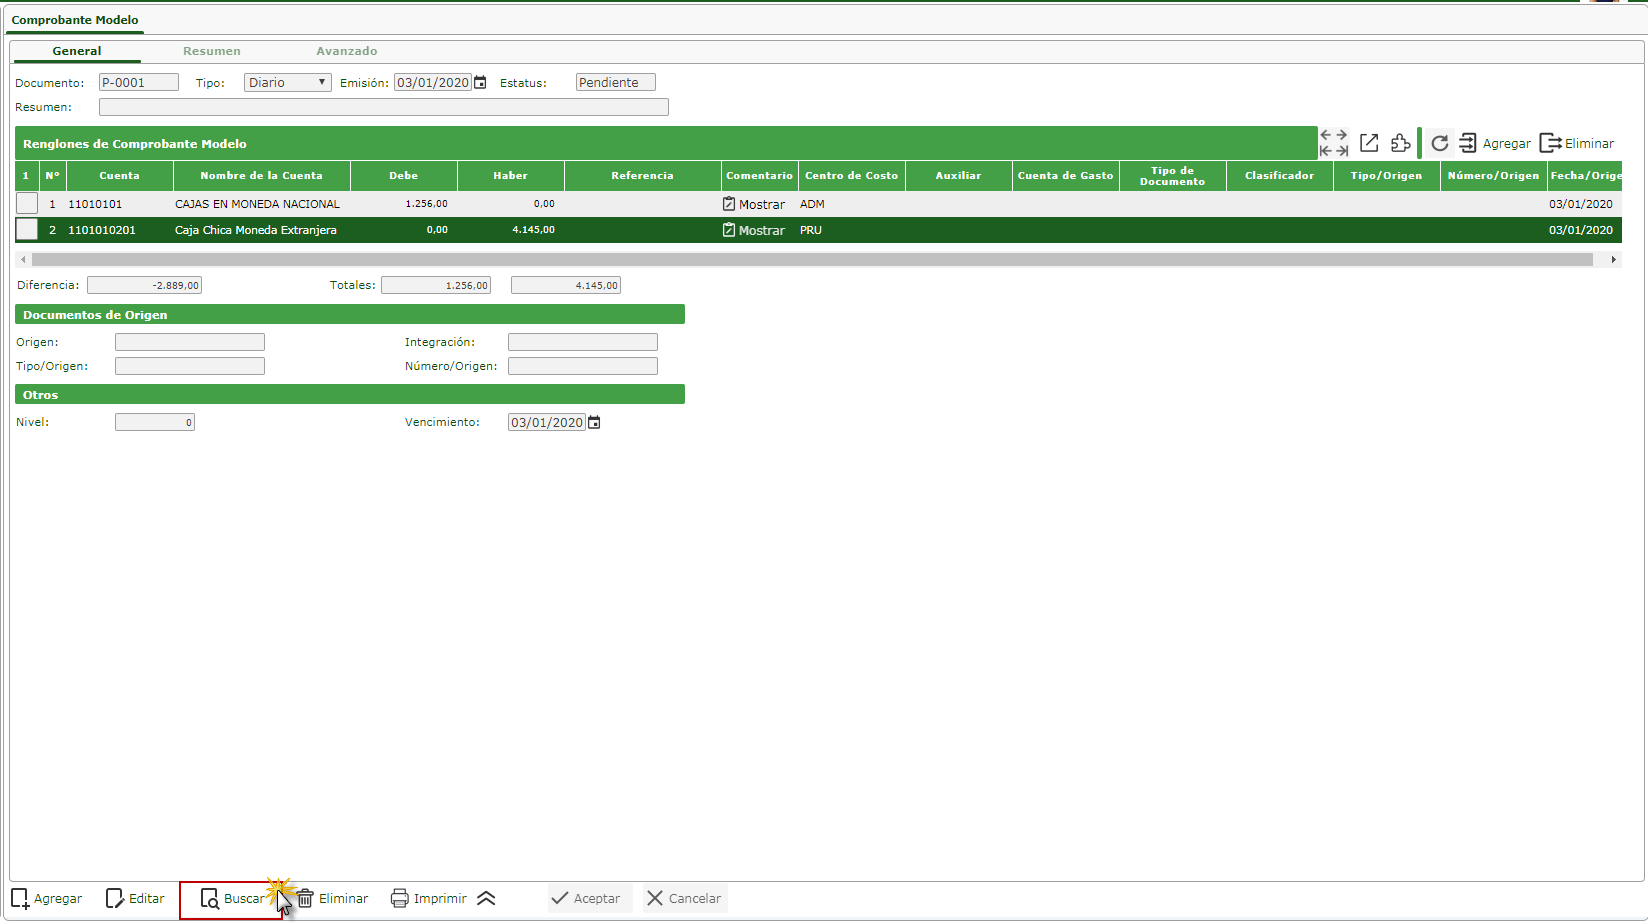Click the Haber column header
Screen dimensions: 1648x922
511,176
